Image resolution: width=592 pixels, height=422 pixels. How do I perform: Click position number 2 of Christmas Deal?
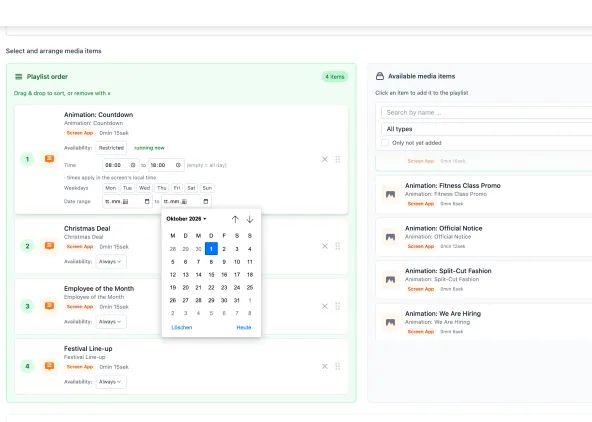click(x=27, y=246)
